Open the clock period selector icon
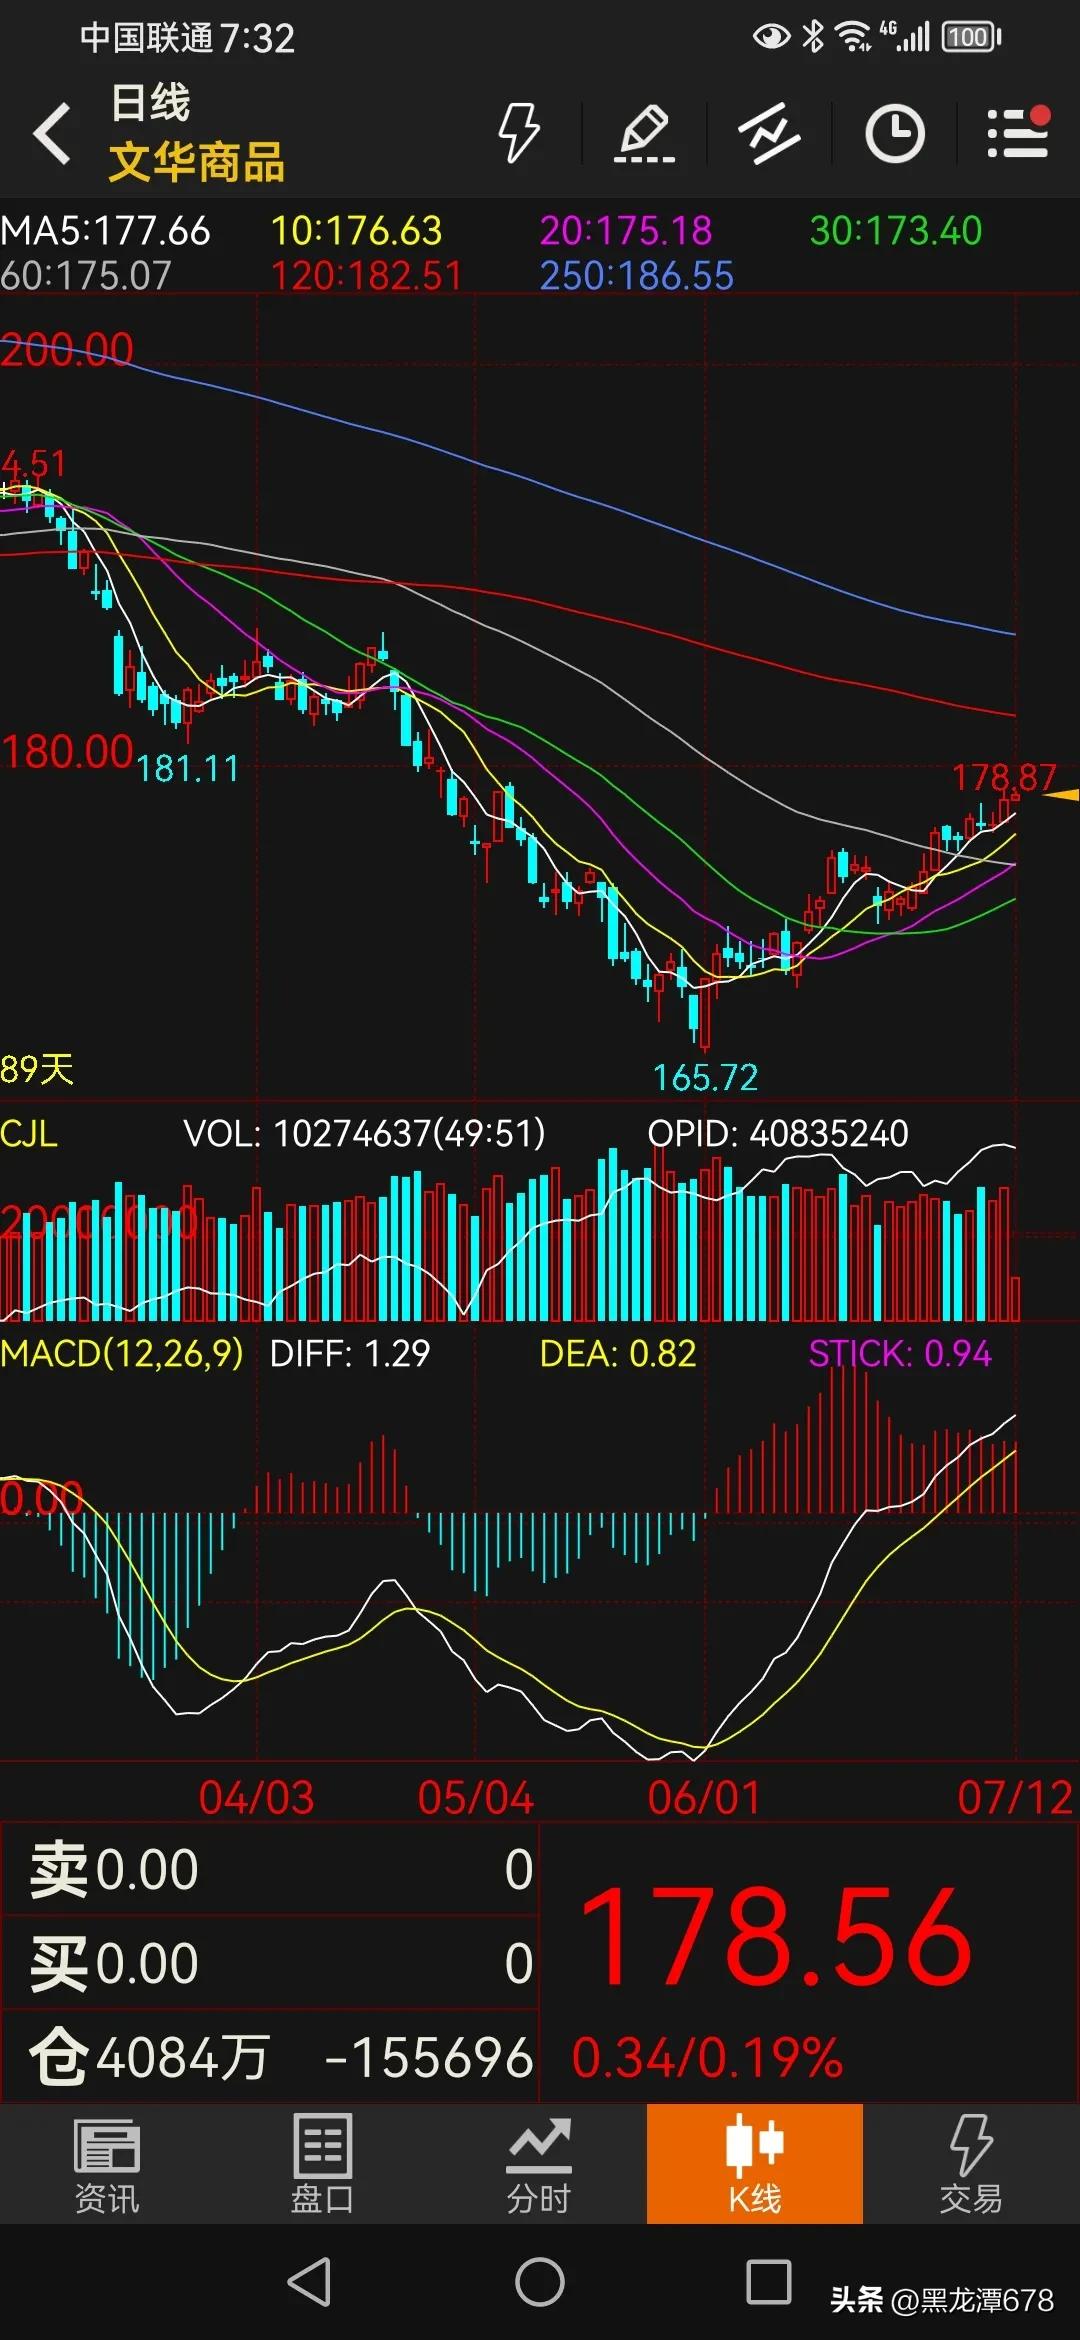This screenshot has width=1080, height=2340. 894,132
